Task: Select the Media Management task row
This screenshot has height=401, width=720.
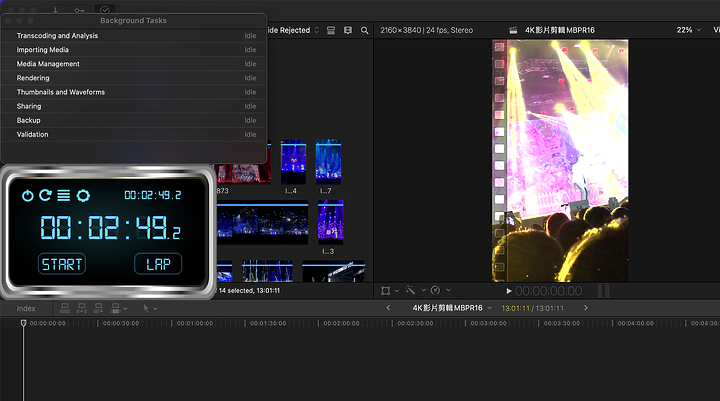Action: pos(134,64)
